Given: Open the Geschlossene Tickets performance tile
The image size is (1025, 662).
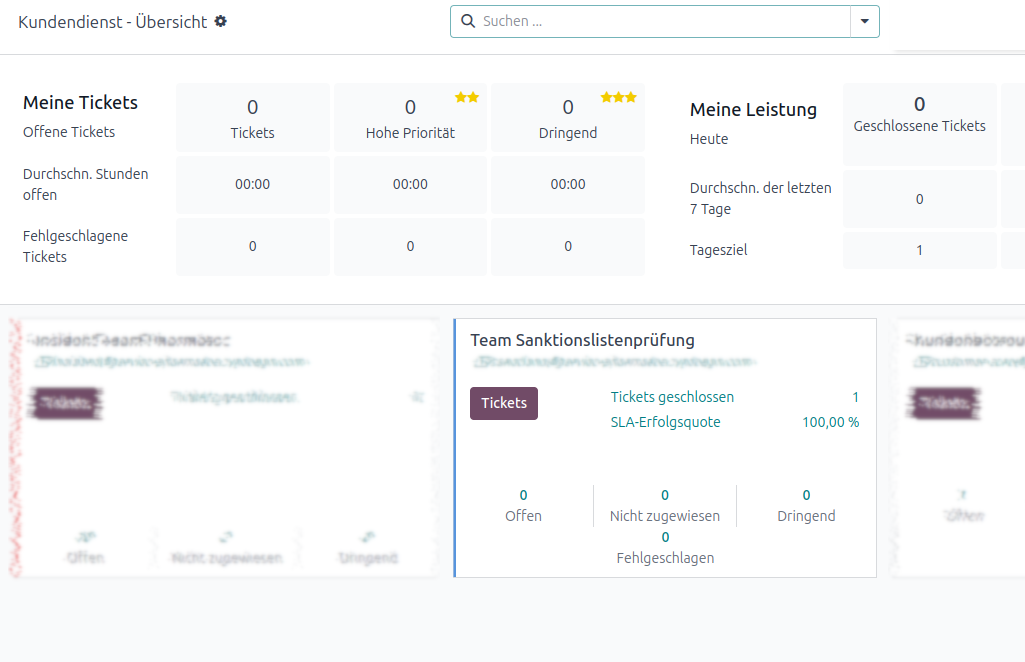Looking at the screenshot, I should [x=919, y=115].
